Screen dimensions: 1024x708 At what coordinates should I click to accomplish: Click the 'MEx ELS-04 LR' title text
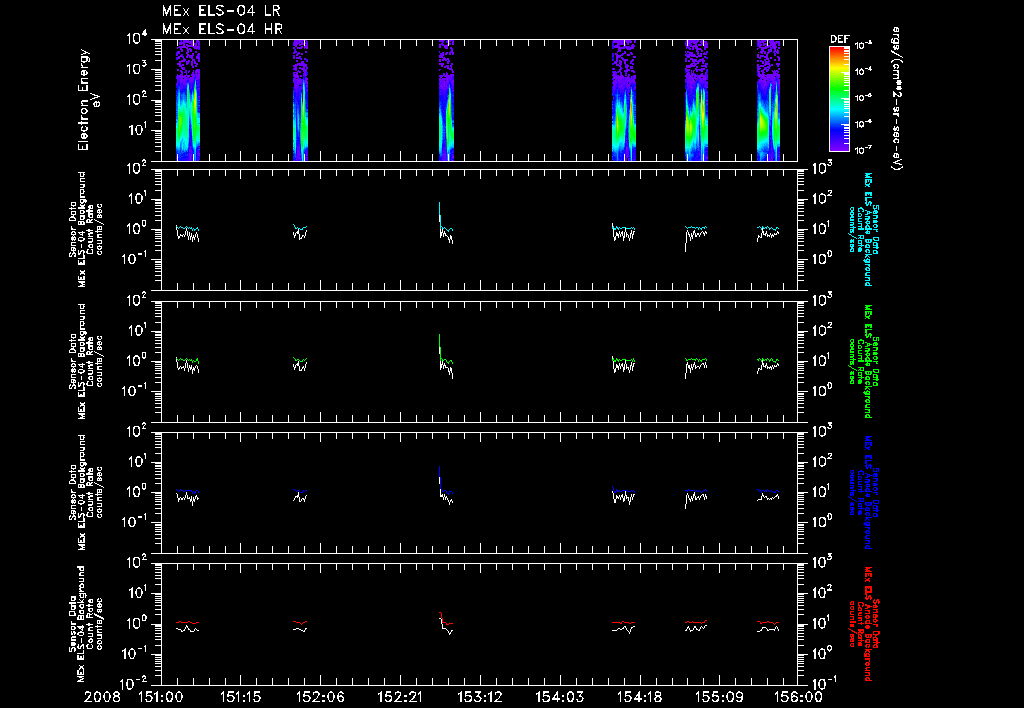[221, 11]
